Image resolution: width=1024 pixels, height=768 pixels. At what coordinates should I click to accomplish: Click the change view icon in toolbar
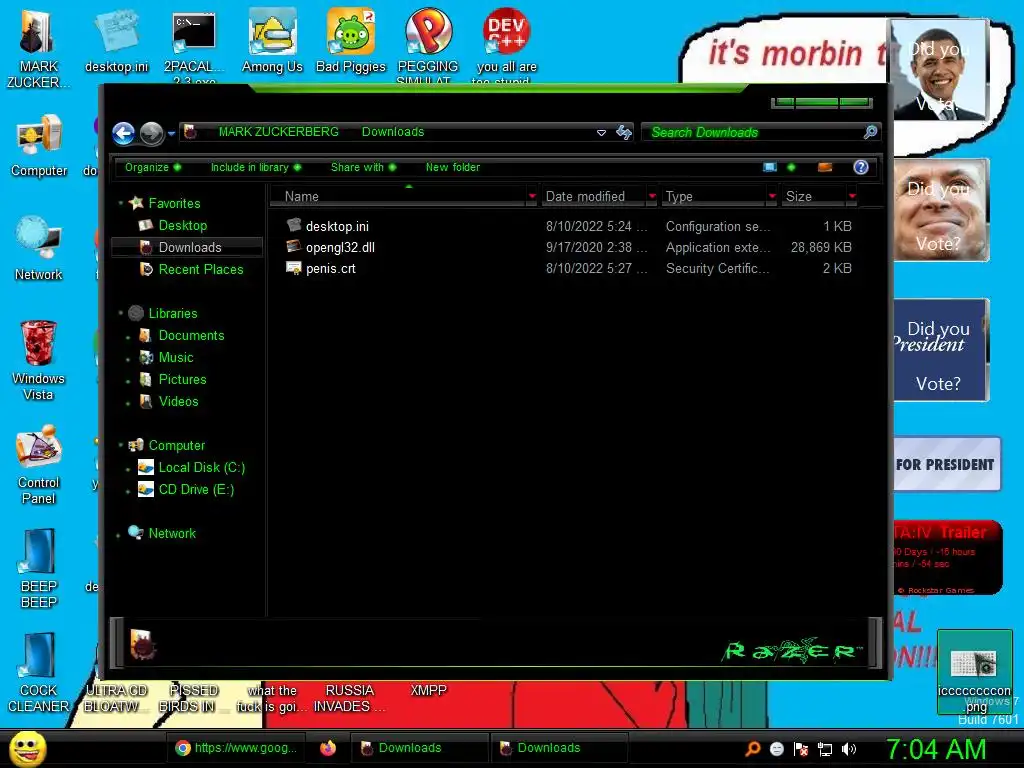coord(770,167)
